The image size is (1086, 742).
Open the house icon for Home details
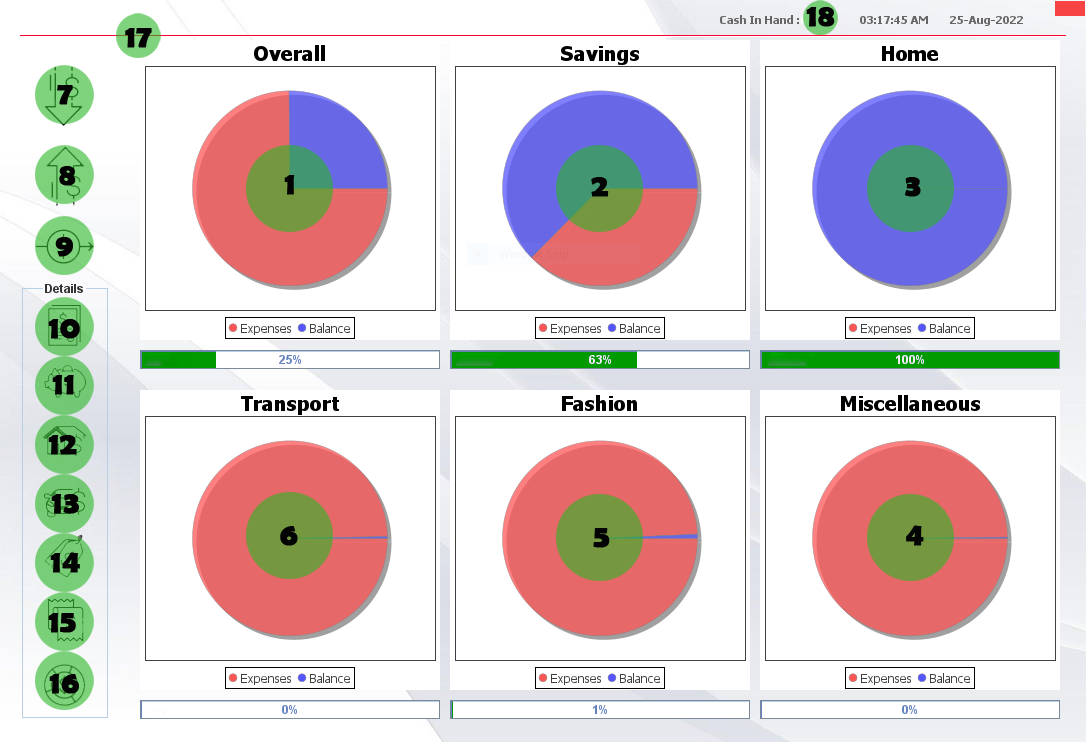(x=64, y=444)
